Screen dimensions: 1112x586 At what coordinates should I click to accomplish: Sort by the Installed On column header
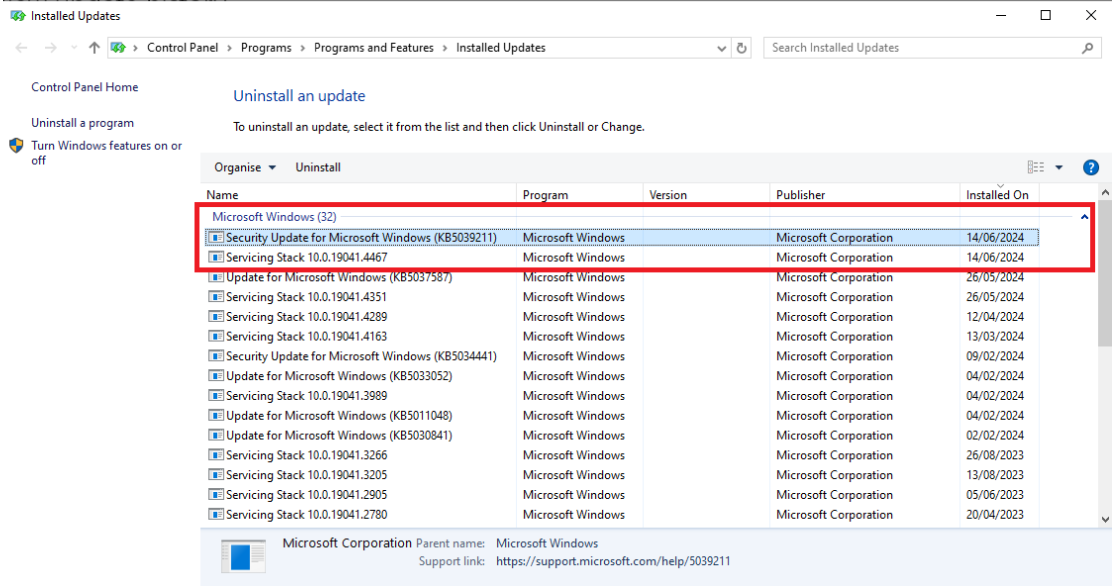pos(999,194)
